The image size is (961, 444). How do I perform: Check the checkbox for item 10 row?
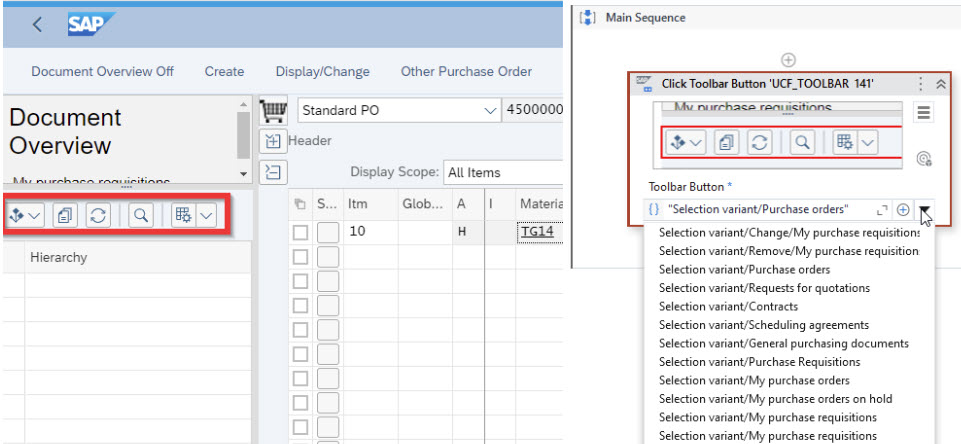pyautogui.click(x=300, y=232)
